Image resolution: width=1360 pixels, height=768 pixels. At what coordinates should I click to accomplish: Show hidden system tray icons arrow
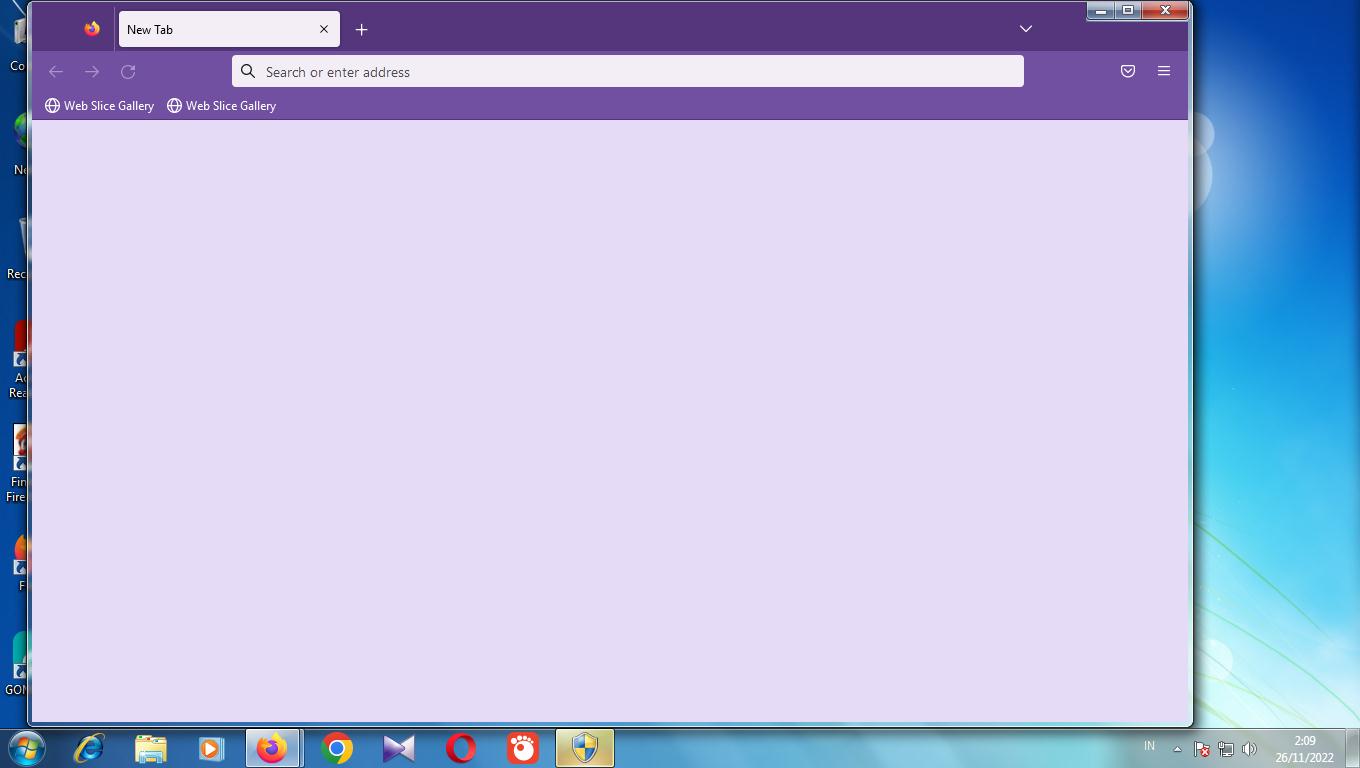(x=1177, y=749)
